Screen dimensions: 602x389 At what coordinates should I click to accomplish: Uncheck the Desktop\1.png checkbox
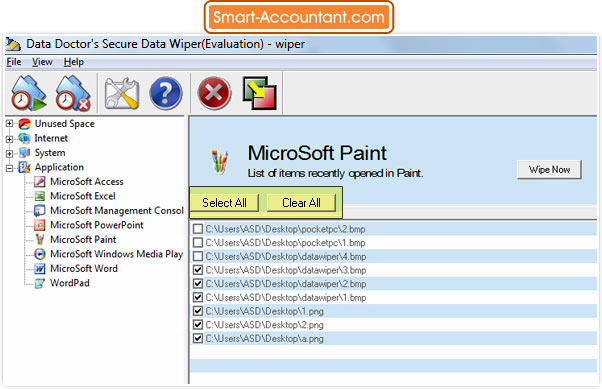tap(198, 311)
